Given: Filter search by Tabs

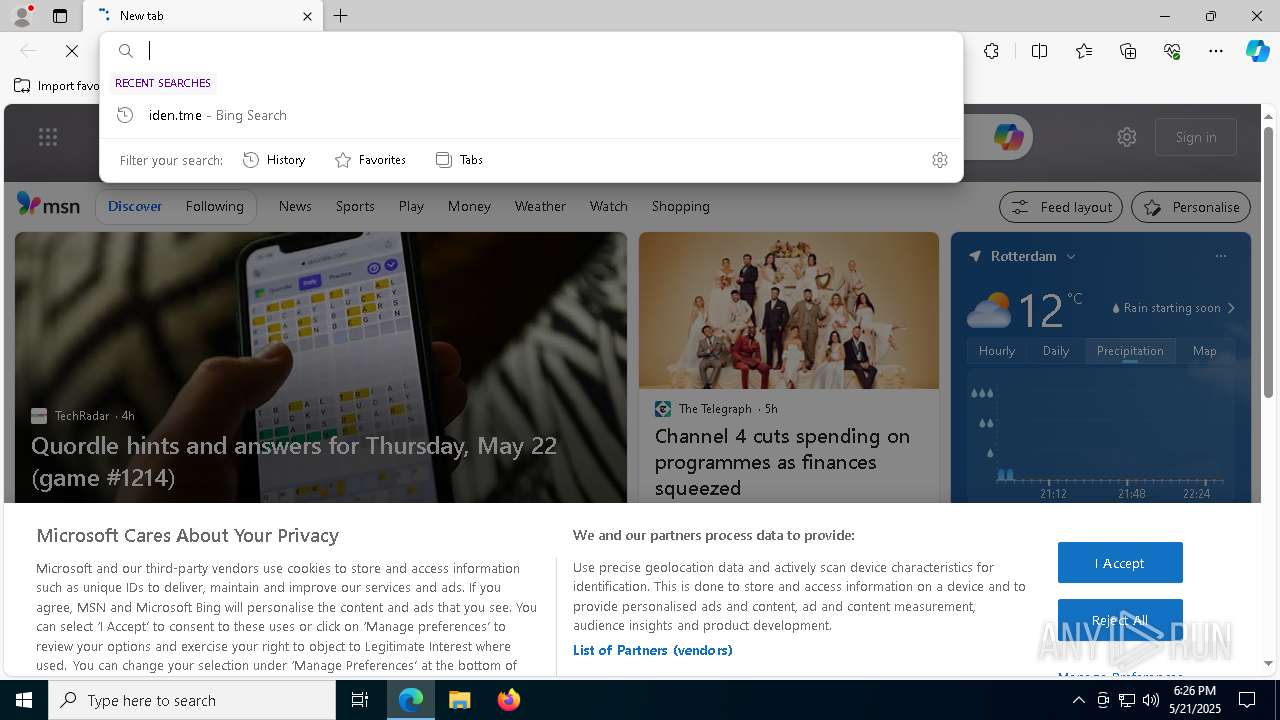Looking at the screenshot, I should pyautogui.click(x=460, y=160).
